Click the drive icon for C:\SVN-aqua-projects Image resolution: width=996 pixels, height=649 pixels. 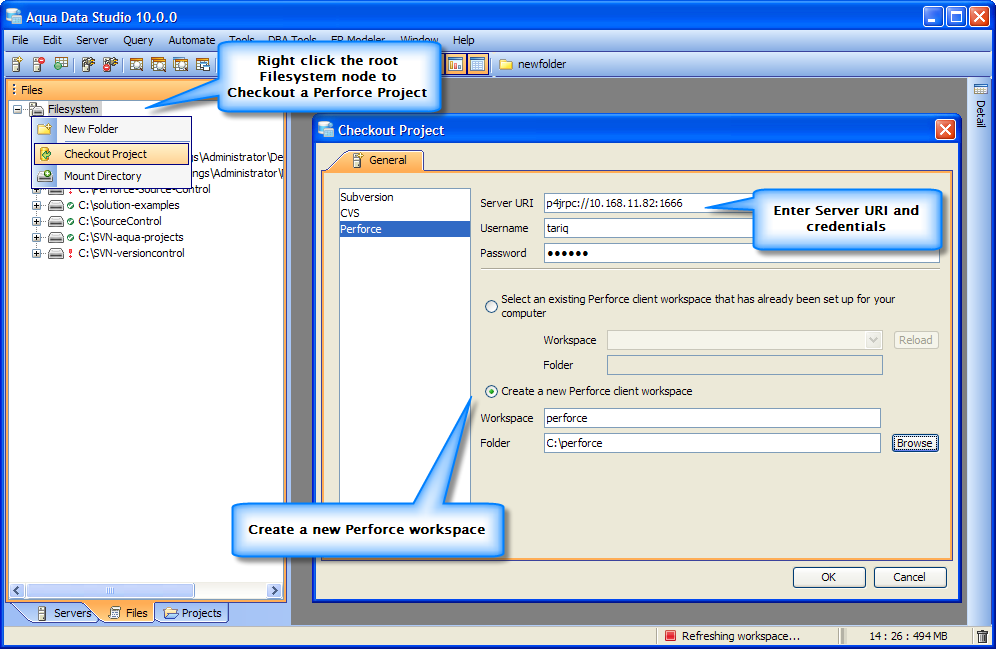56,237
